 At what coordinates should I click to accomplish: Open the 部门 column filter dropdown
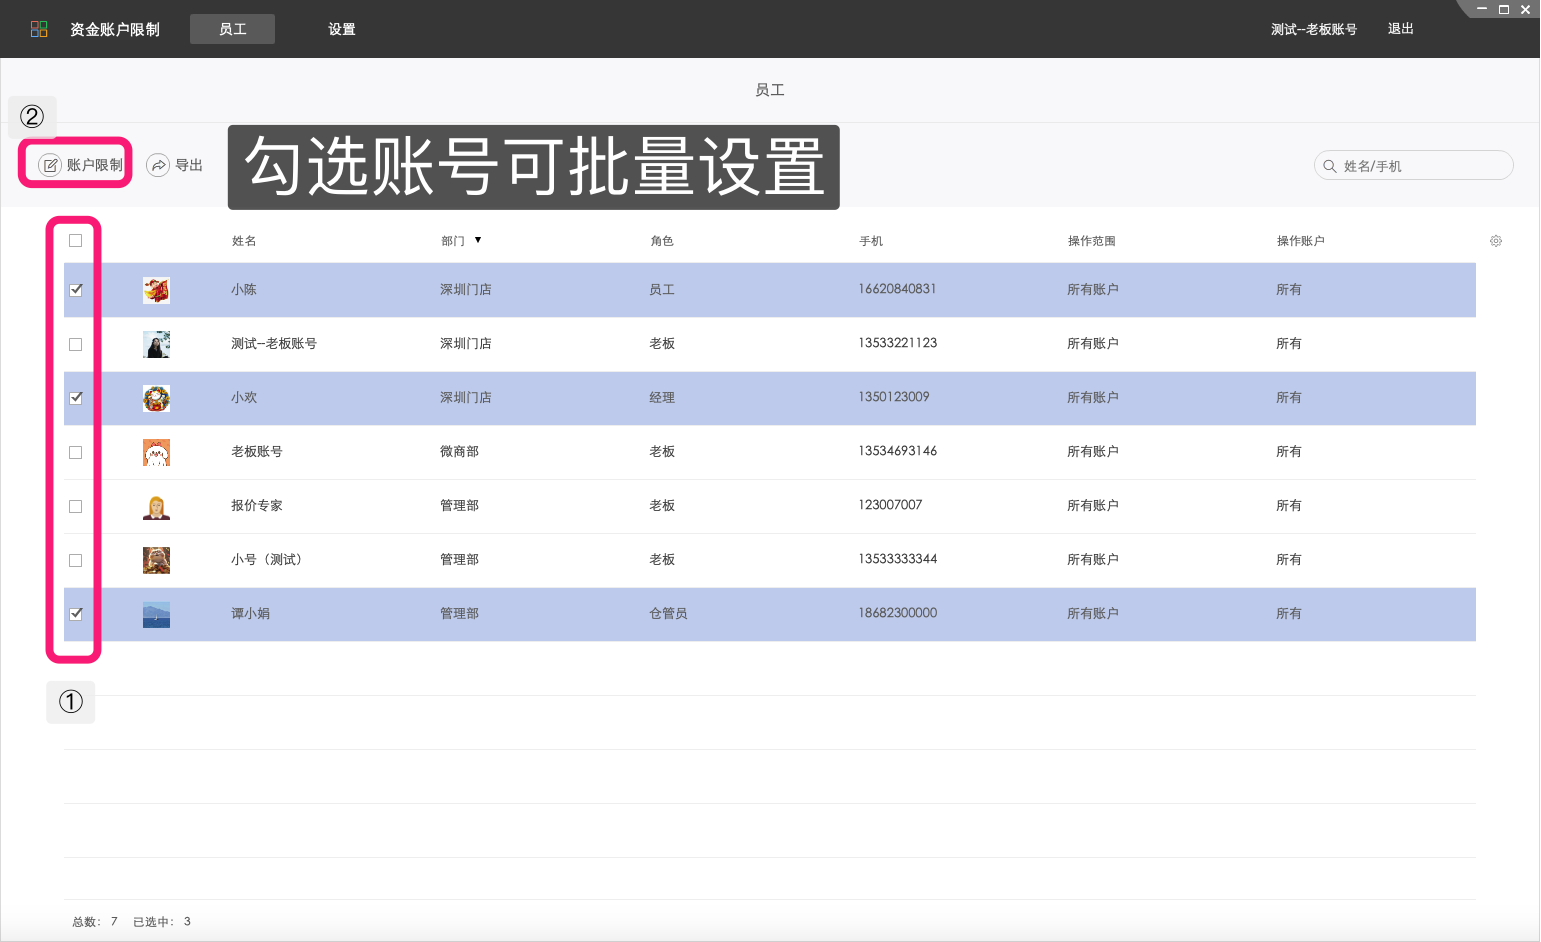click(478, 240)
